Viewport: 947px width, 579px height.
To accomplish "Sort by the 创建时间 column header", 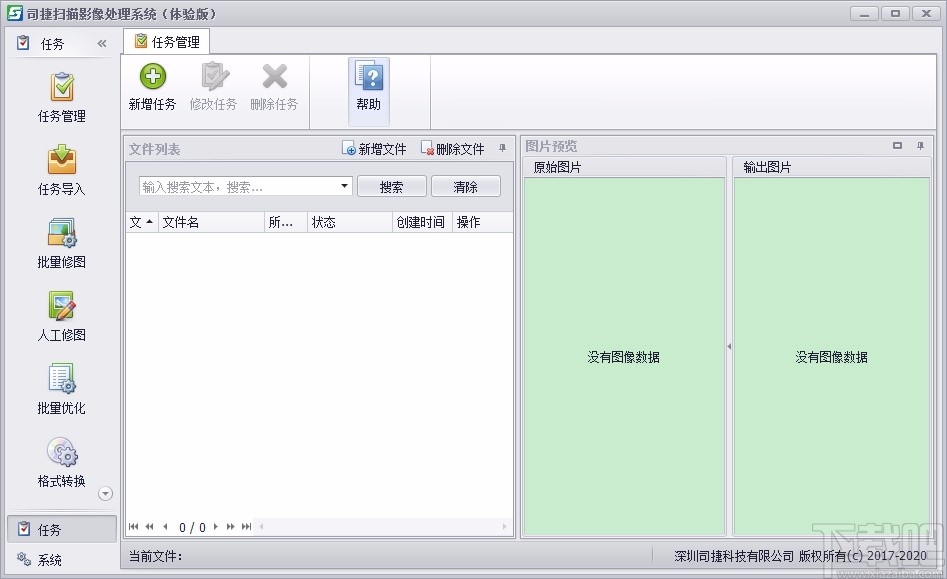I will (422, 222).
